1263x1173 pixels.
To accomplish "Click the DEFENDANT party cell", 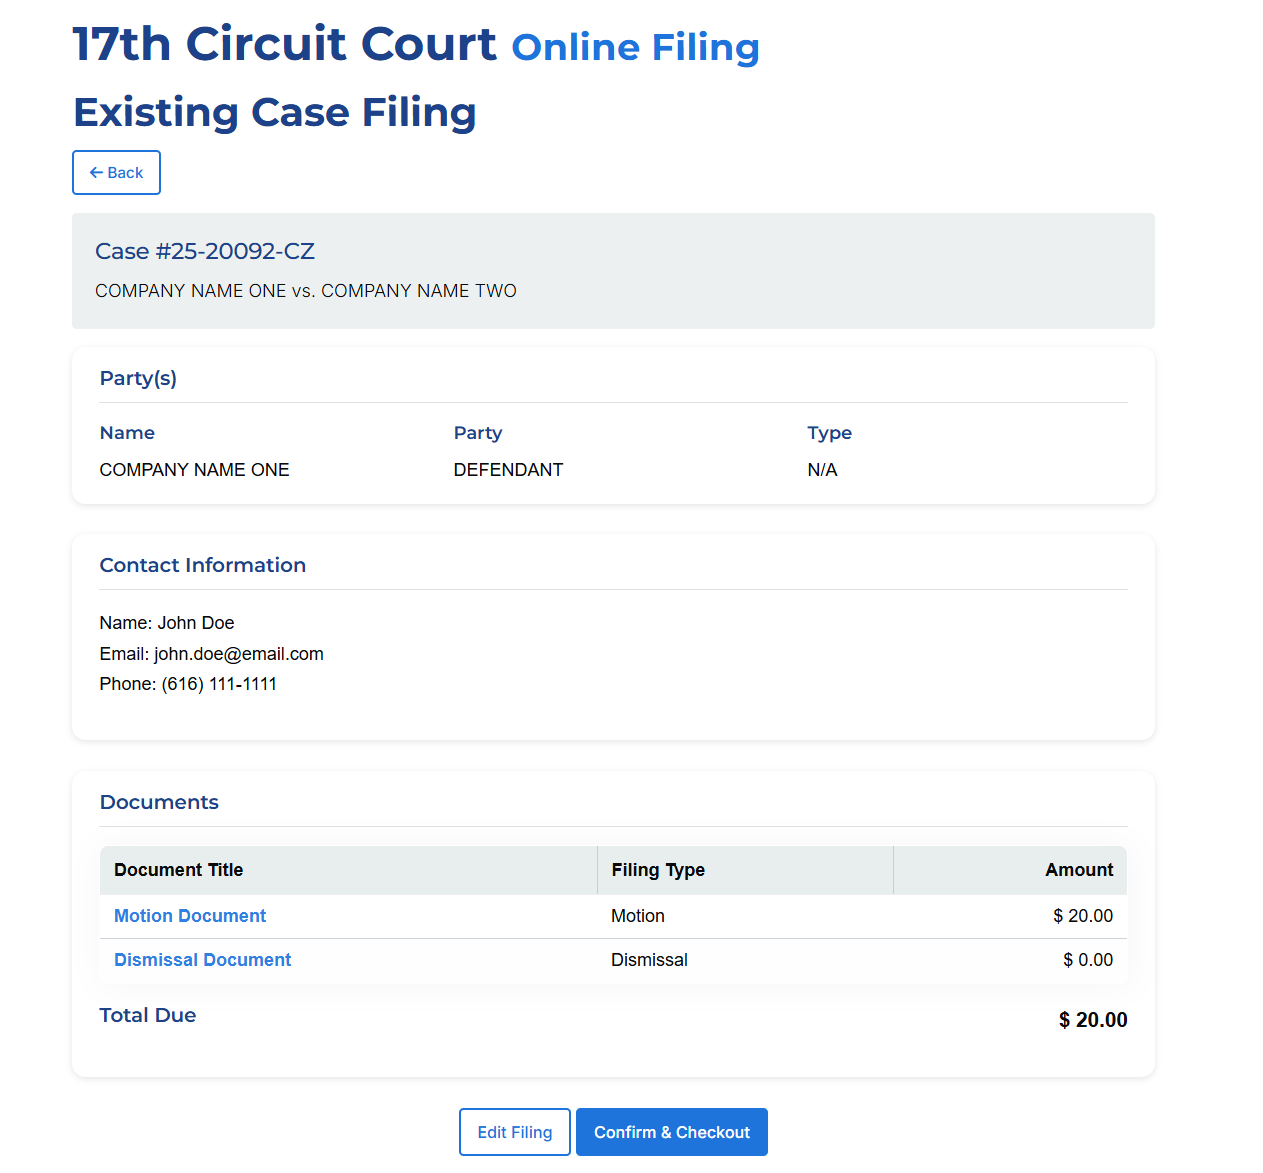I will point(508,470).
